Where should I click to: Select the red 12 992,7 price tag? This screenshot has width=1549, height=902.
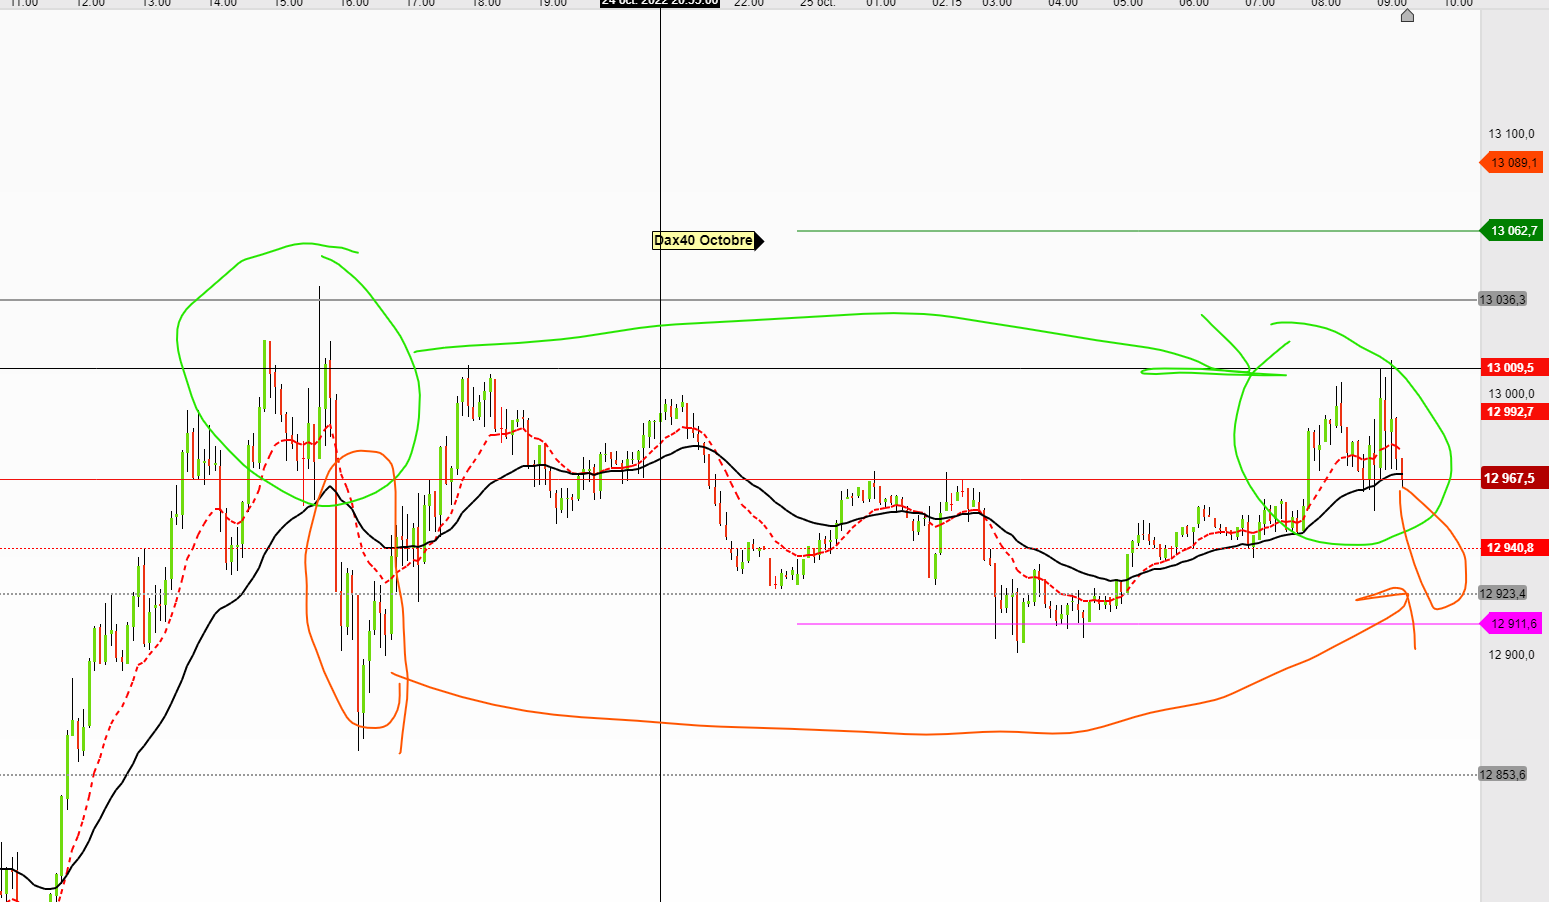1514,411
